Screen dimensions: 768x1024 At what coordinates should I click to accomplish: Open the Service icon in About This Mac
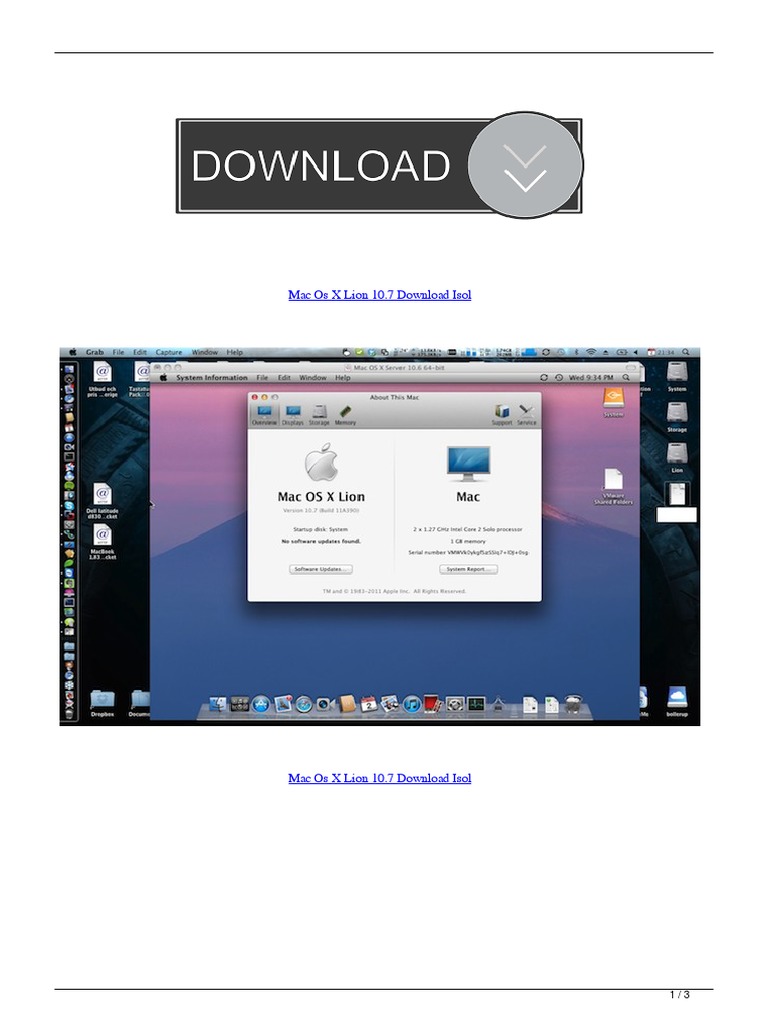pyautogui.click(x=526, y=415)
